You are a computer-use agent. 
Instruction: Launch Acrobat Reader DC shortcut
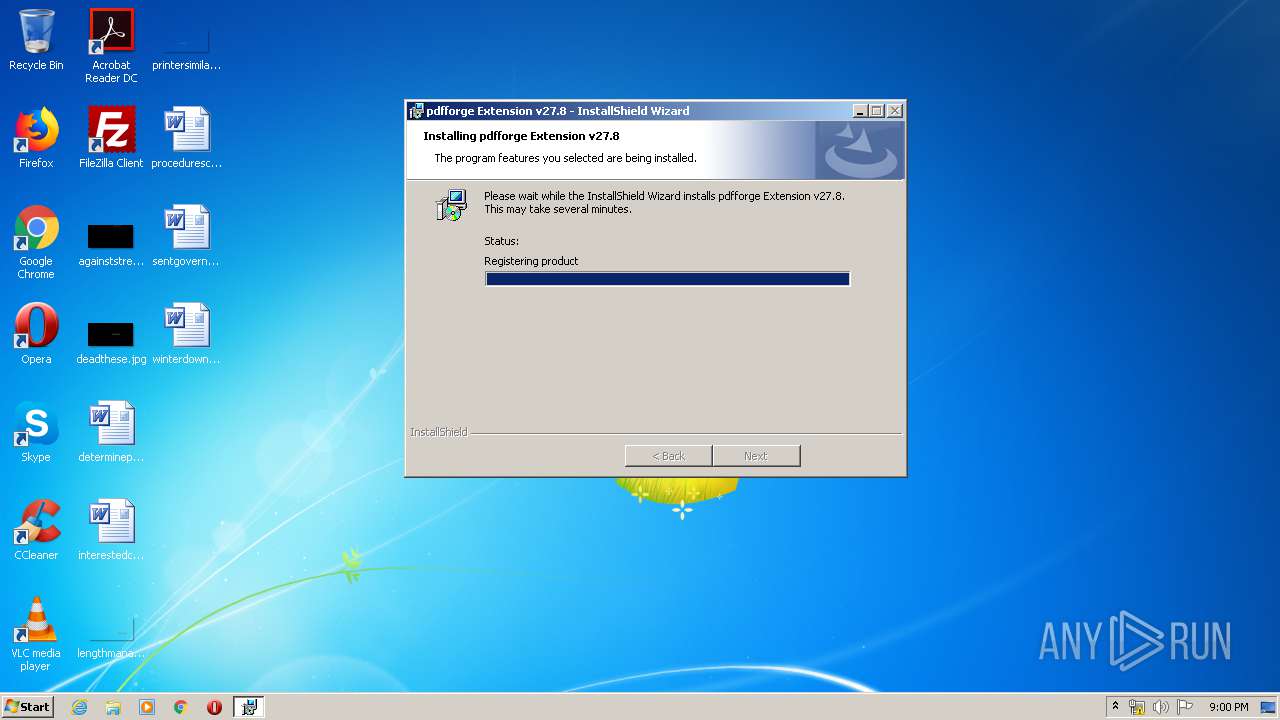coord(111,45)
